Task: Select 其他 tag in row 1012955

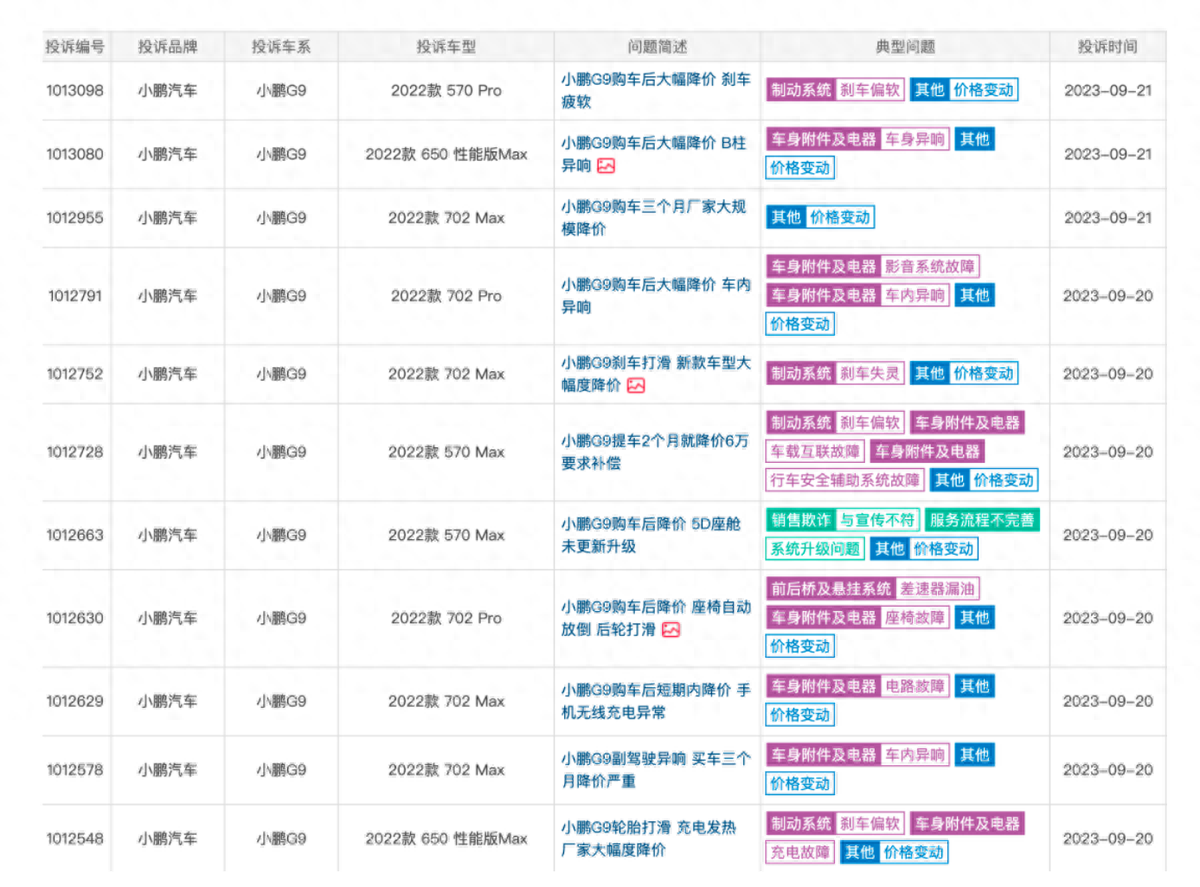Action: pos(787,218)
